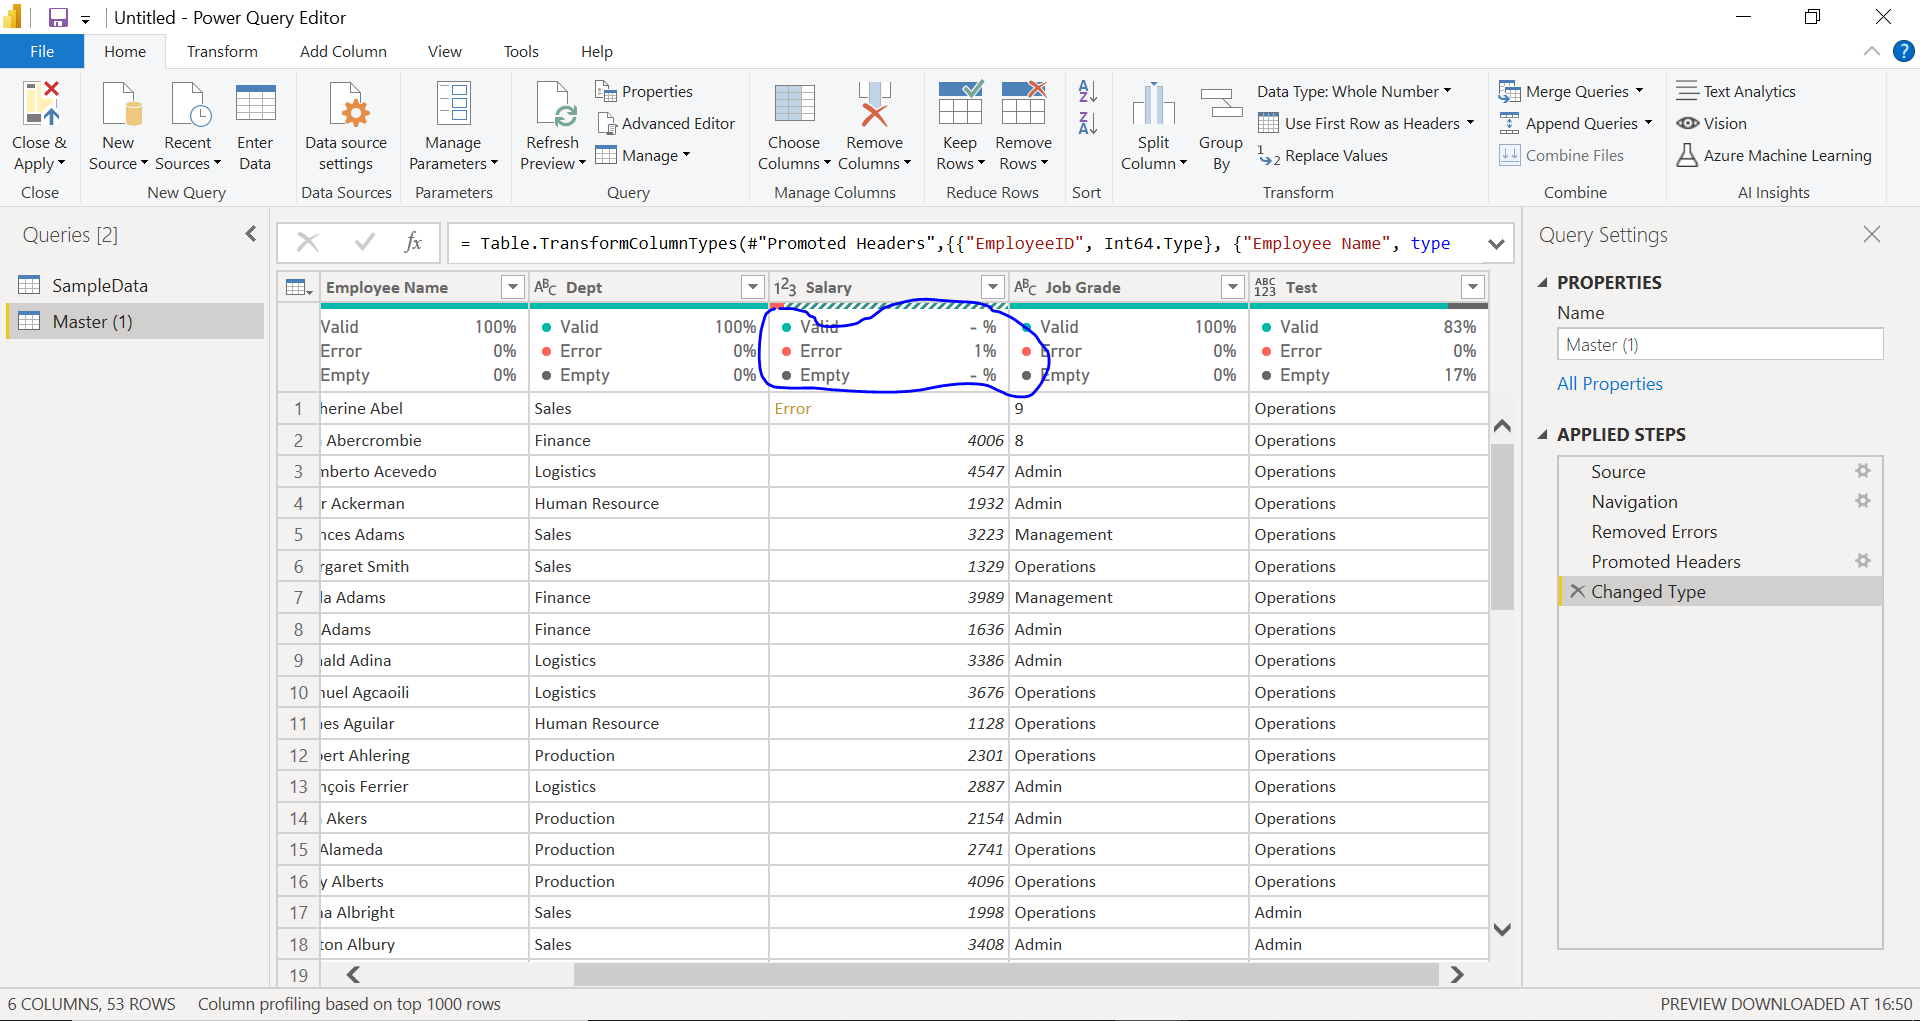Open Employee Name column filter dropdown
1920x1021 pixels.
tap(513, 288)
